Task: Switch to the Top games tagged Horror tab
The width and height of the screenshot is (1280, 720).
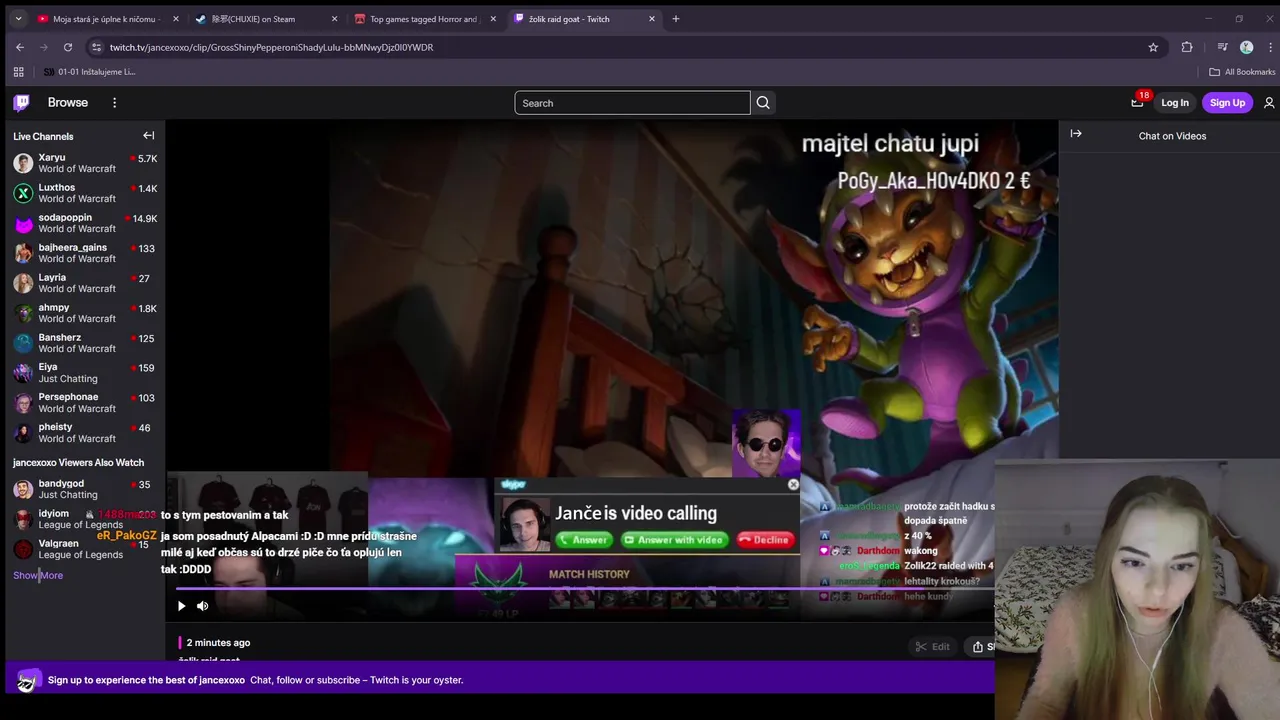Action: click(424, 19)
